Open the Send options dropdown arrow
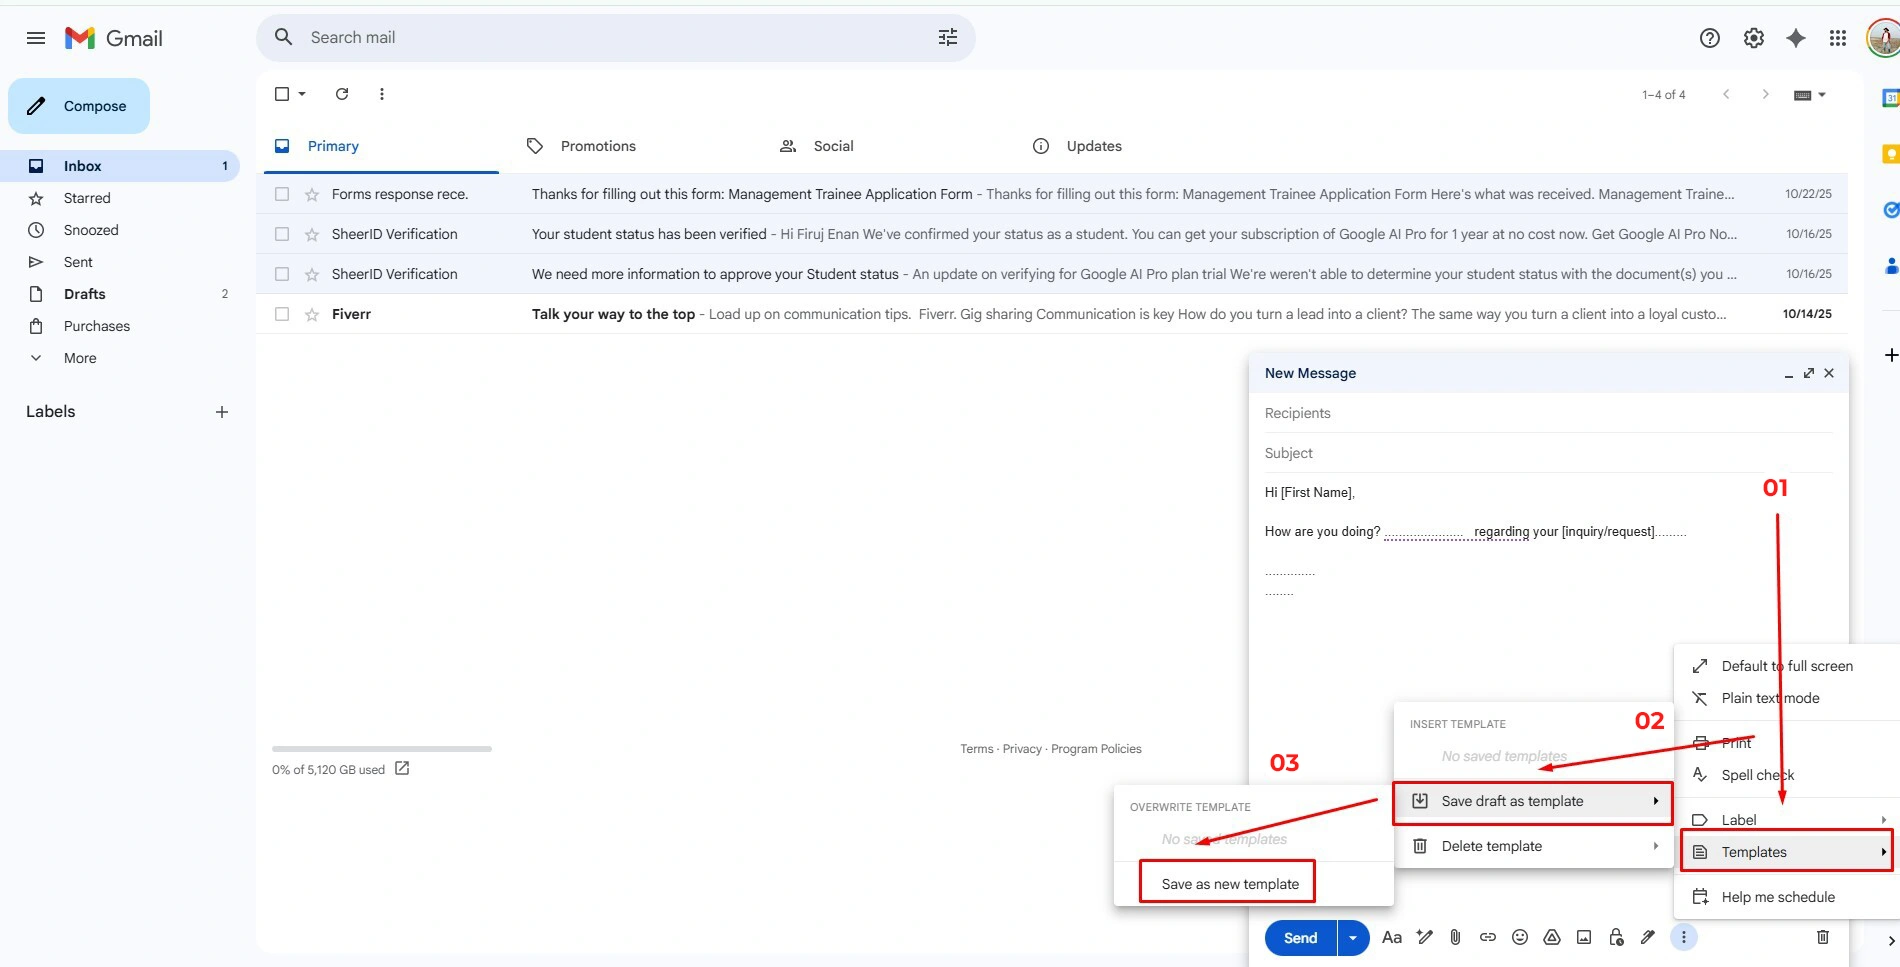The height and width of the screenshot is (967, 1900). [1353, 938]
